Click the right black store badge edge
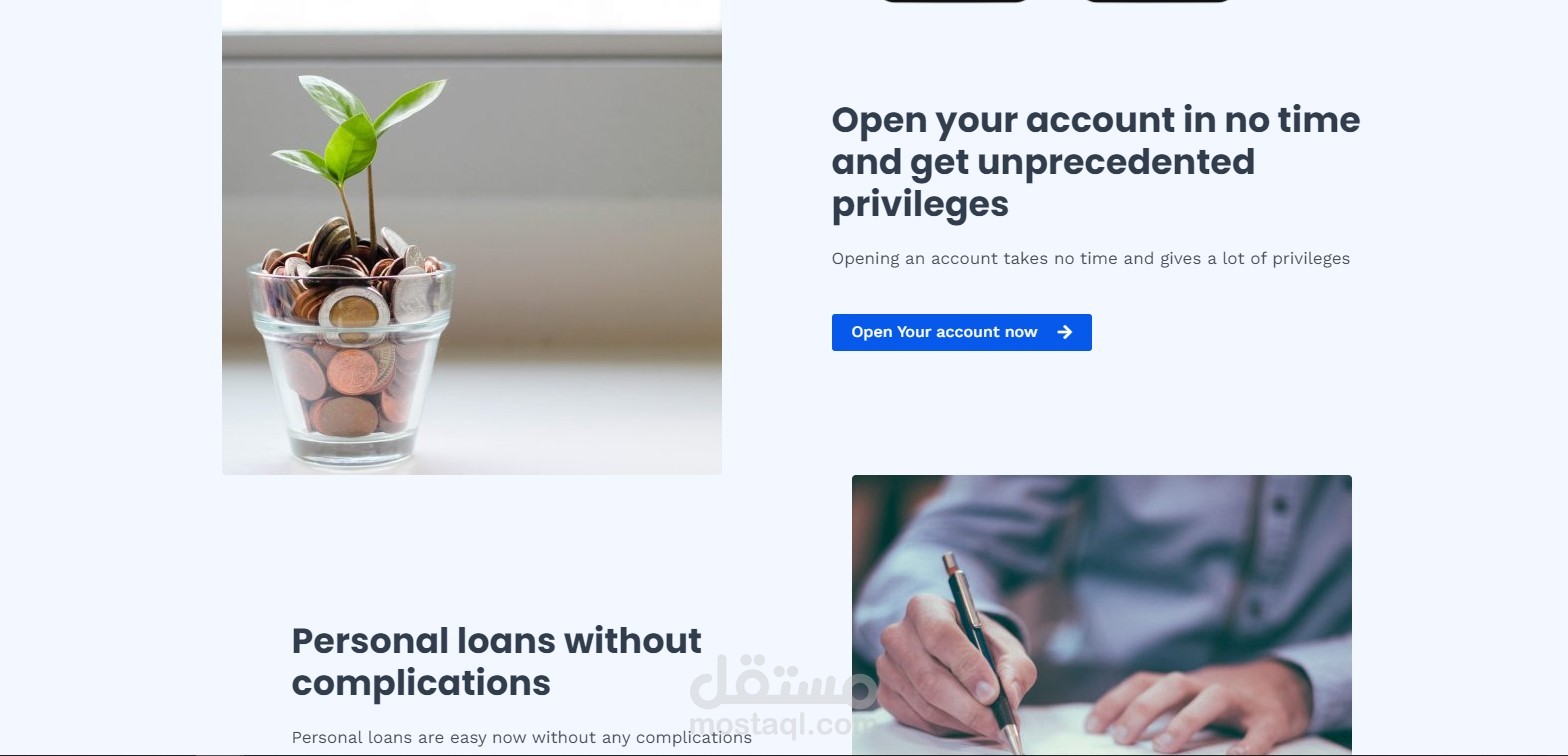Viewport: 1568px width, 756px height. coord(1156,1)
